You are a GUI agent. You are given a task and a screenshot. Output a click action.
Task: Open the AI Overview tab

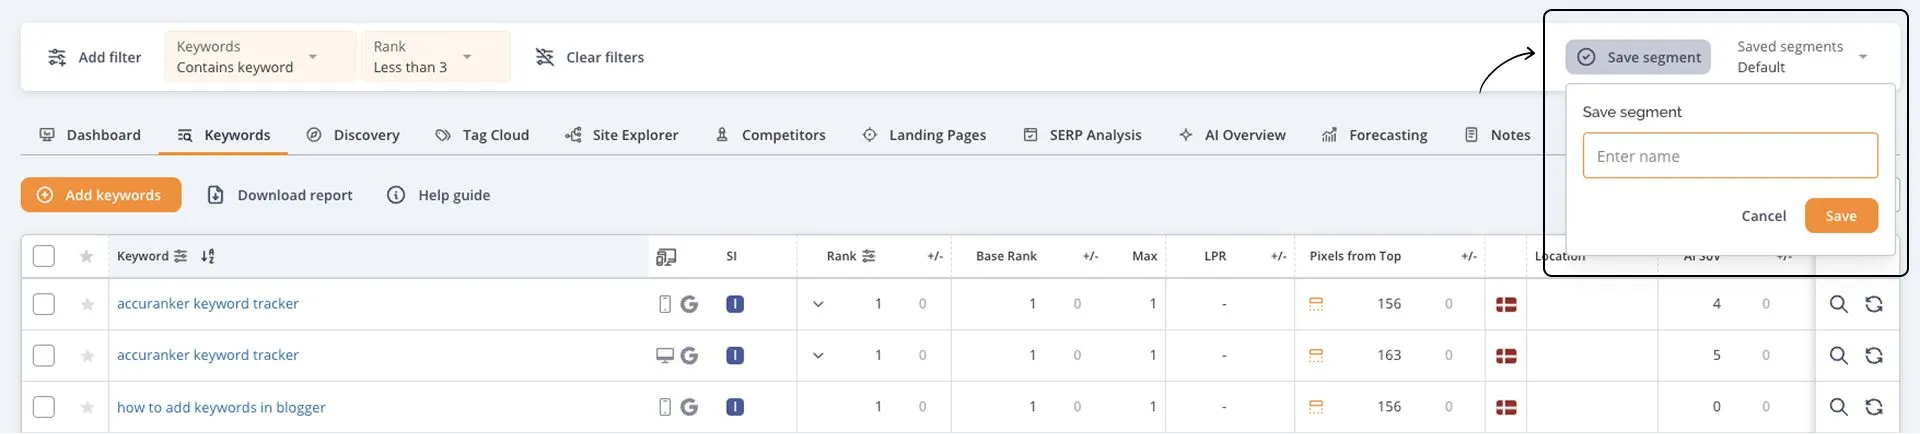pyautogui.click(x=1232, y=135)
